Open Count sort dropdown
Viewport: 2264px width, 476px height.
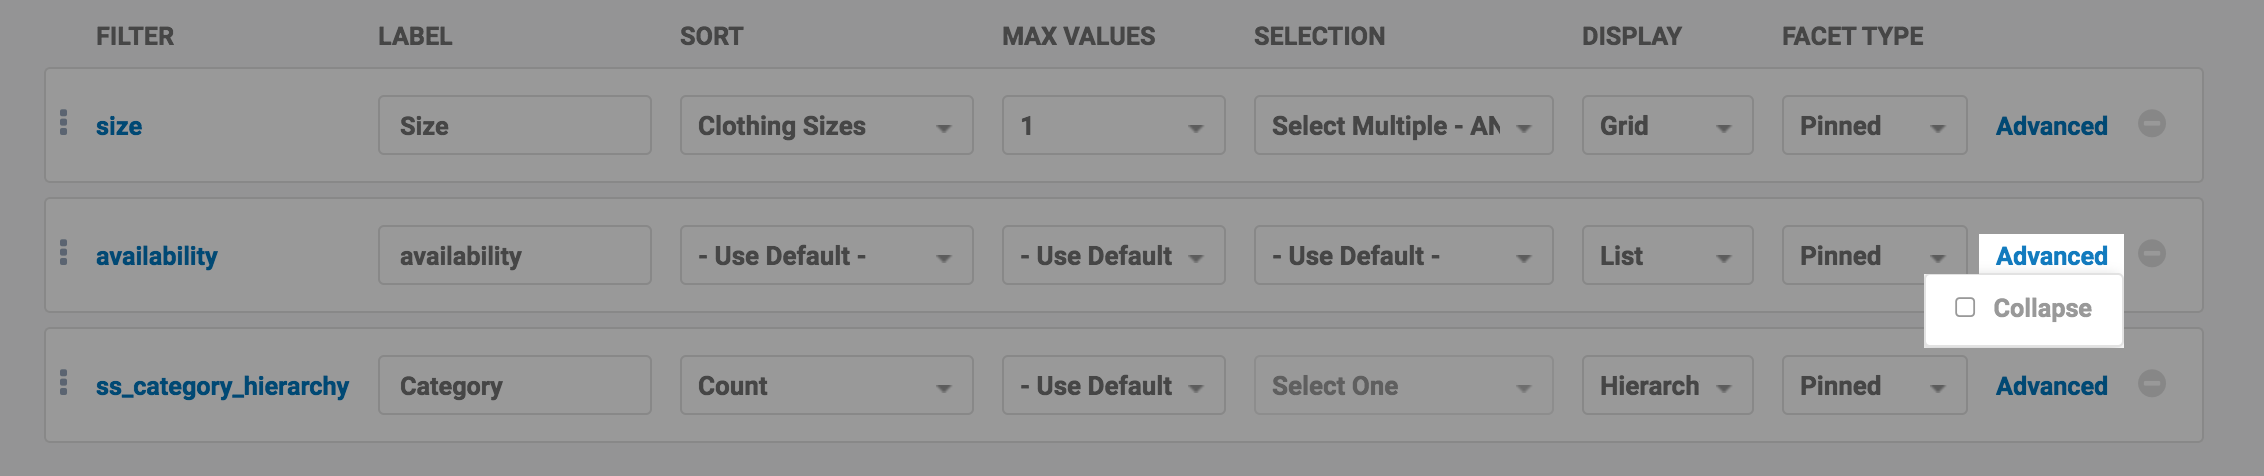(826, 386)
